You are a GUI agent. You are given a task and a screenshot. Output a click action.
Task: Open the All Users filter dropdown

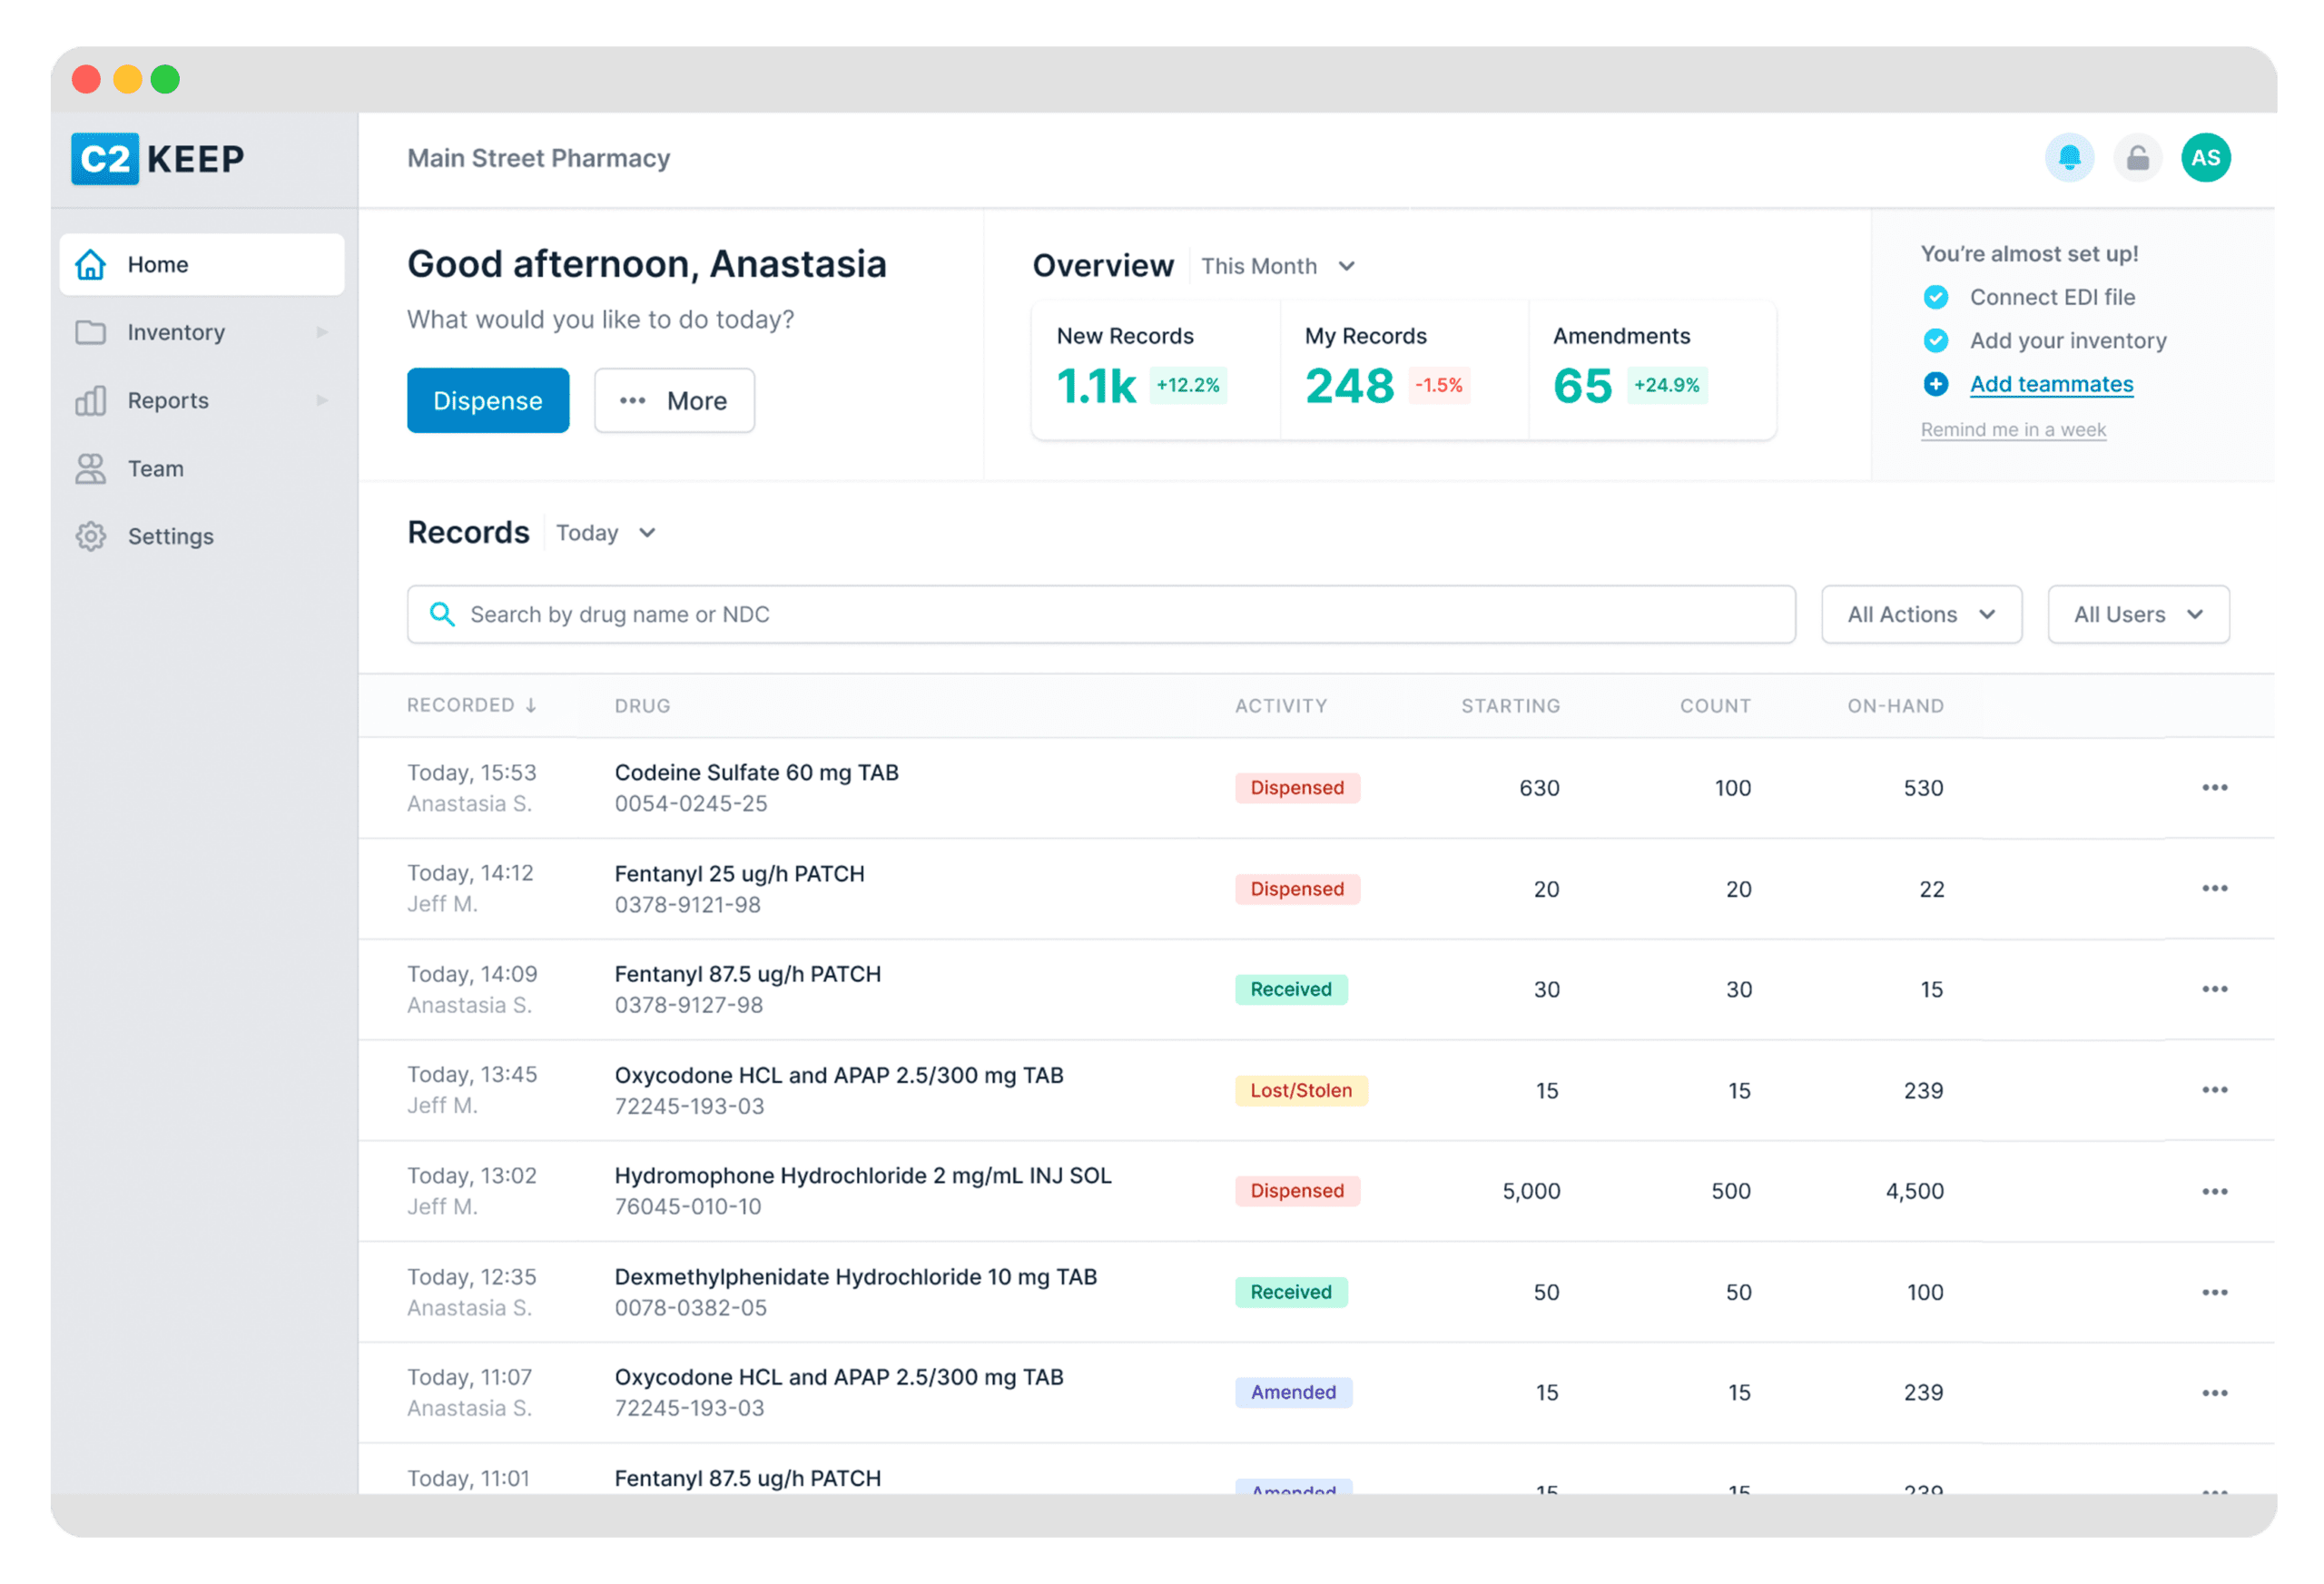2137,614
